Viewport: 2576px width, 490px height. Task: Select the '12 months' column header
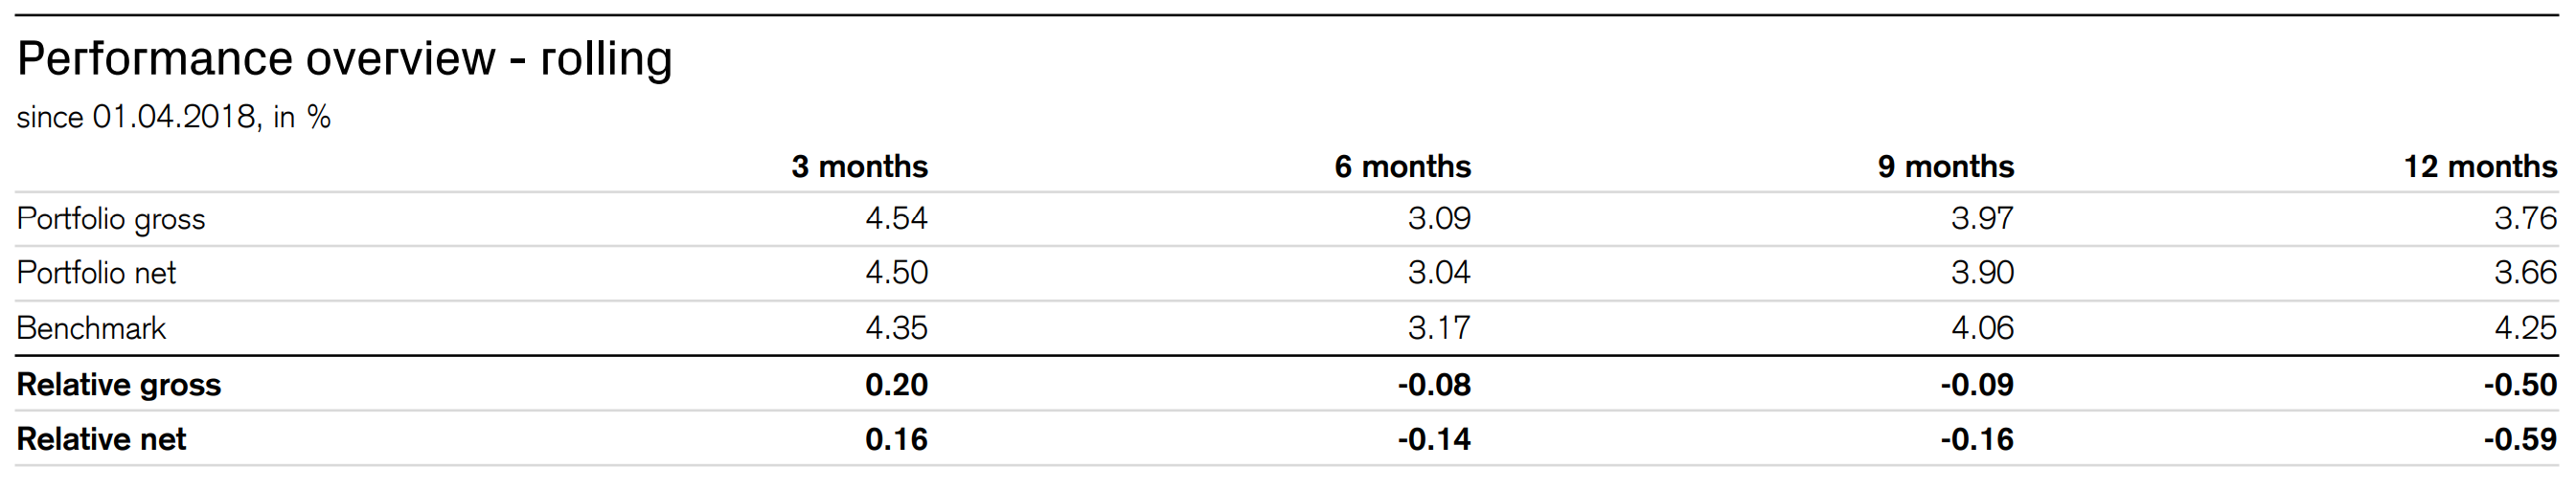click(x=2479, y=166)
